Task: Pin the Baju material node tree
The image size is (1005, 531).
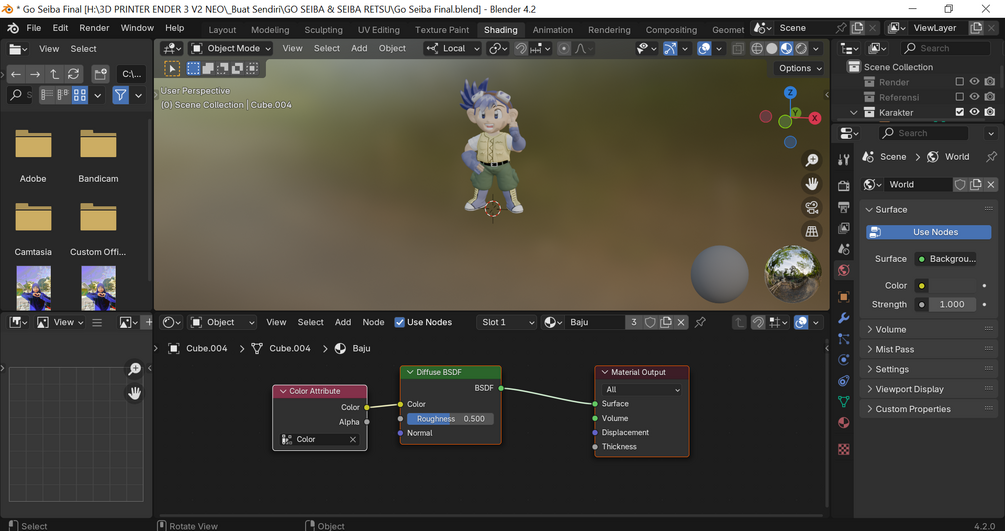Action: pos(700,322)
